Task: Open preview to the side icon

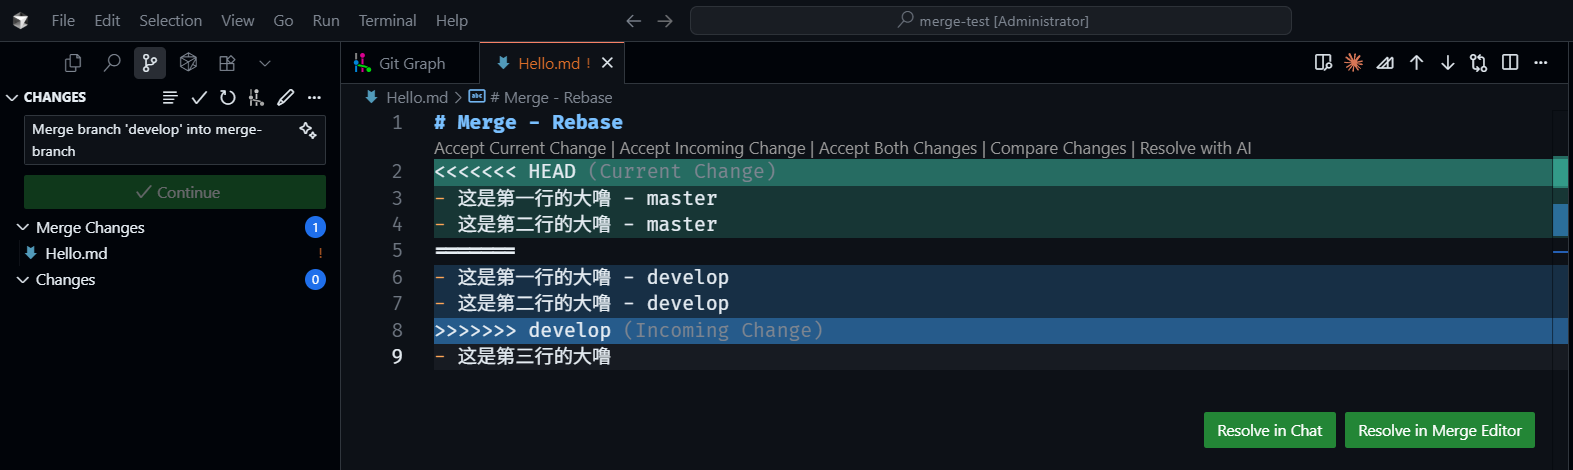Action: pos(1323,63)
